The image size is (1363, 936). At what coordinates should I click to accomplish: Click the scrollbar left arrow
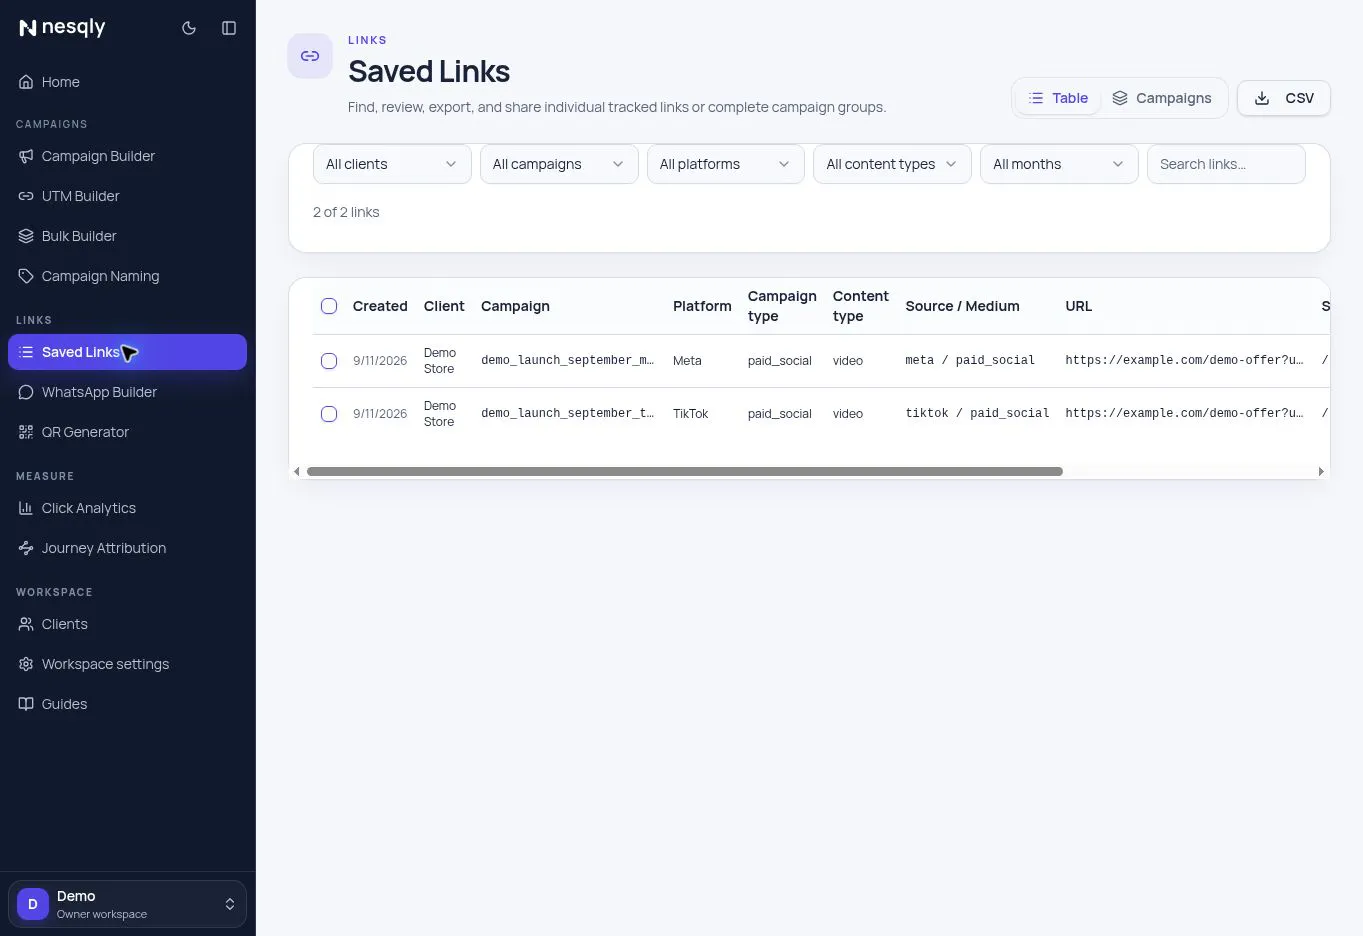[296, 471]
